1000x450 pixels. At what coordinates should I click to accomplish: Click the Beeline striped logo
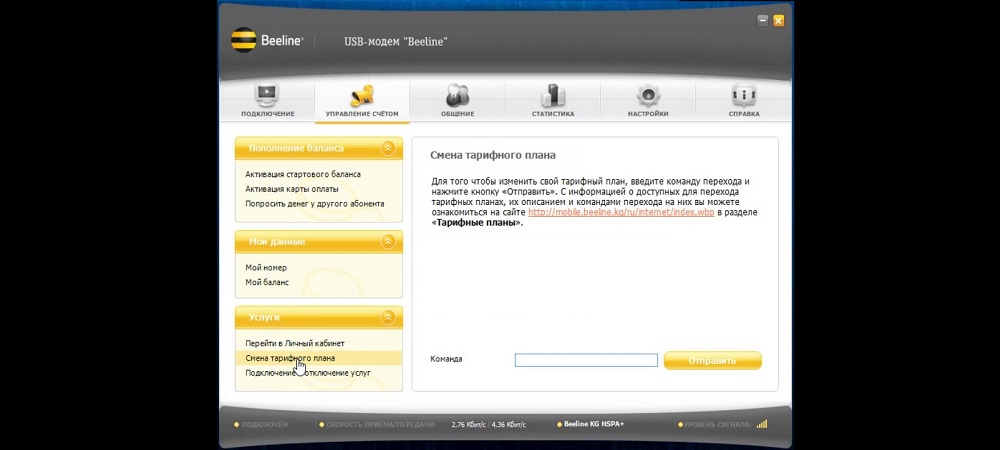coord(243,40)
